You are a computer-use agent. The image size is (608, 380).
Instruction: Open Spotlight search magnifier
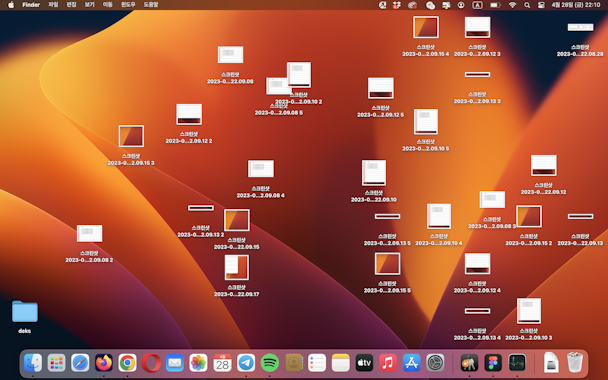point(527,5)
